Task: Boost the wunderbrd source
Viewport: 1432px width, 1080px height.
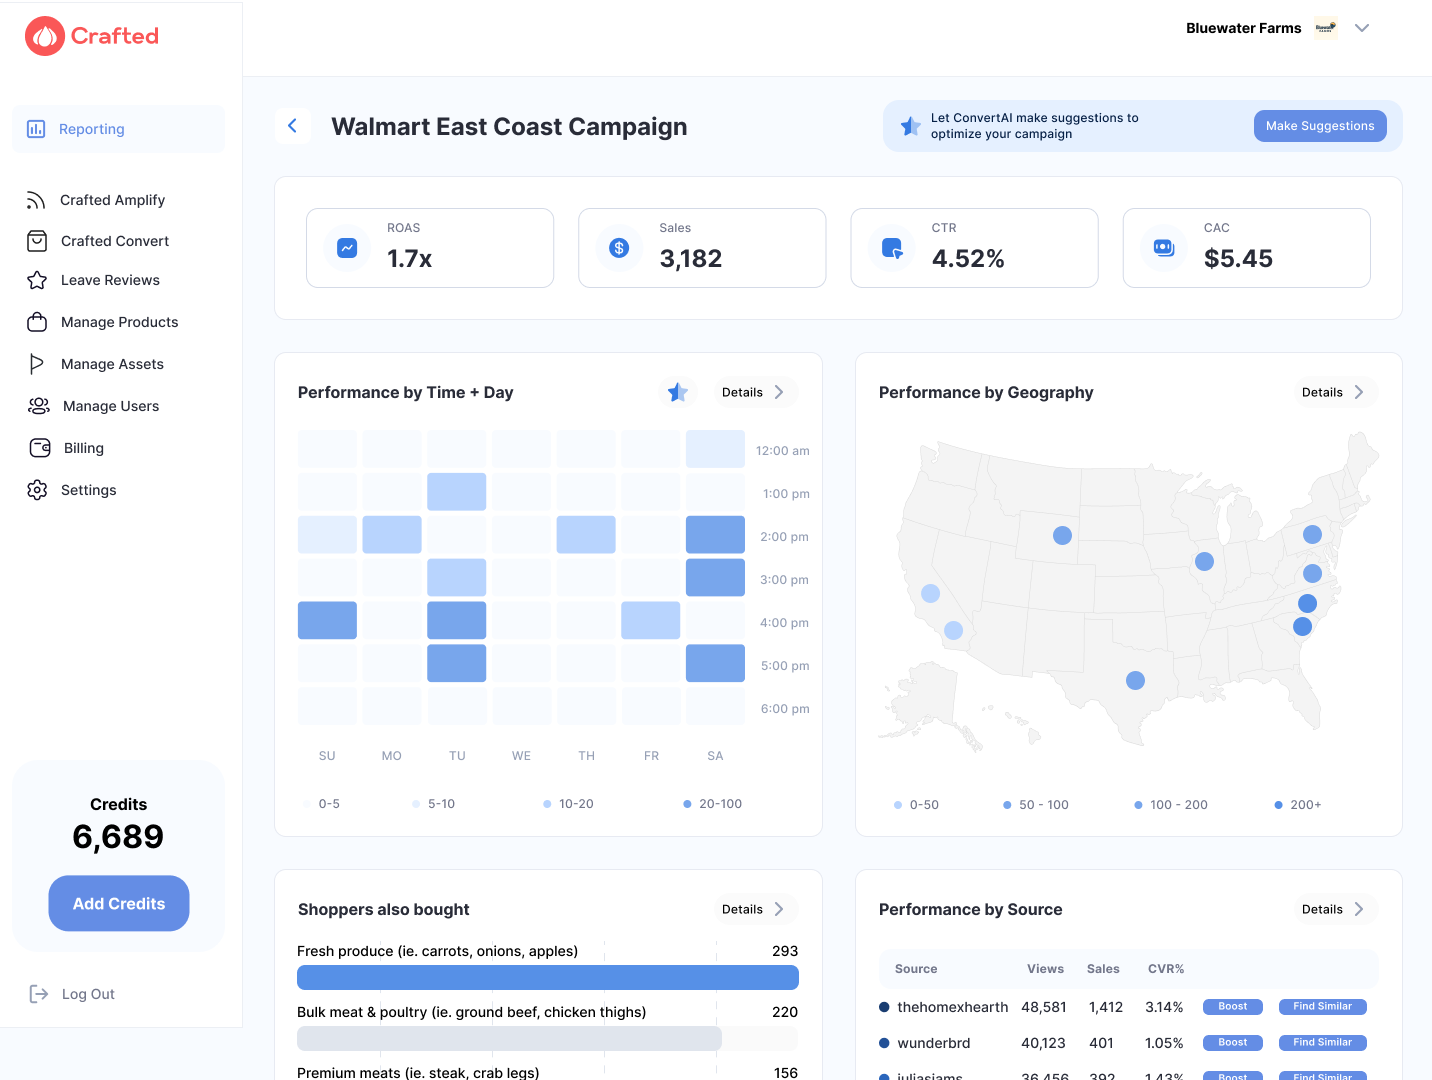Action: tap(1233, 1043)
